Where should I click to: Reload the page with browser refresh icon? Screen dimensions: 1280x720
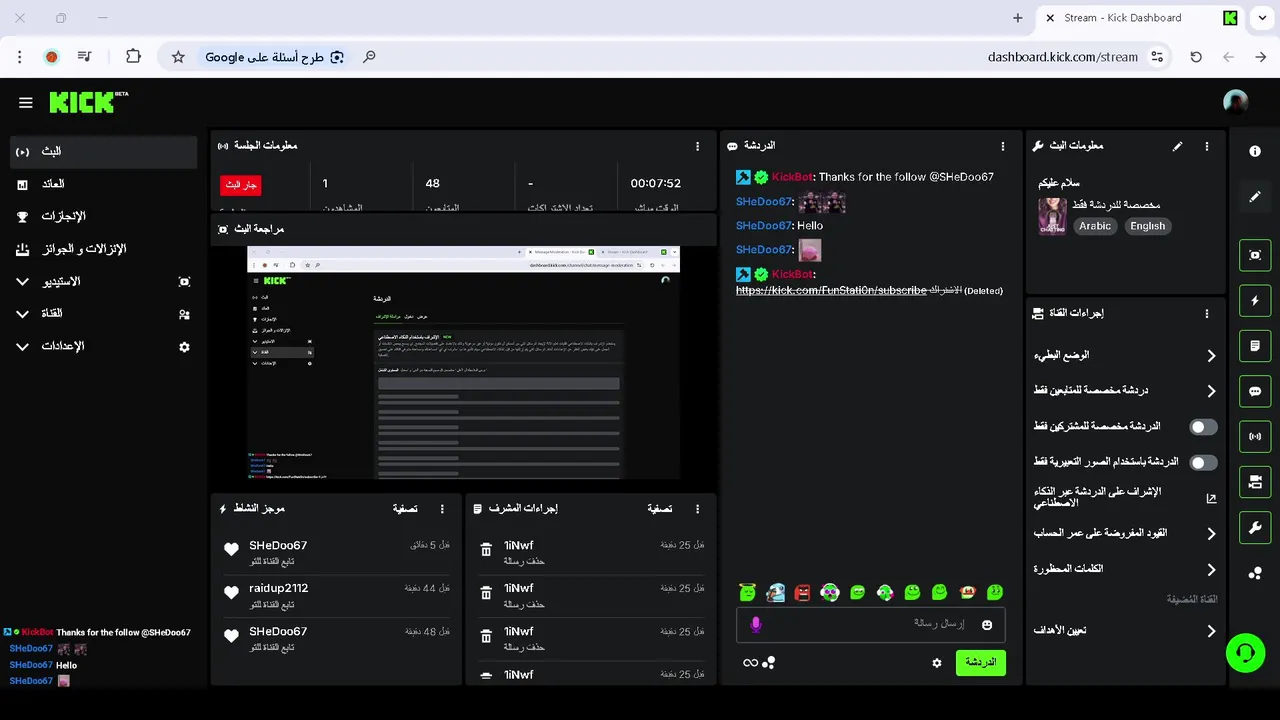tap(1196, 57)
